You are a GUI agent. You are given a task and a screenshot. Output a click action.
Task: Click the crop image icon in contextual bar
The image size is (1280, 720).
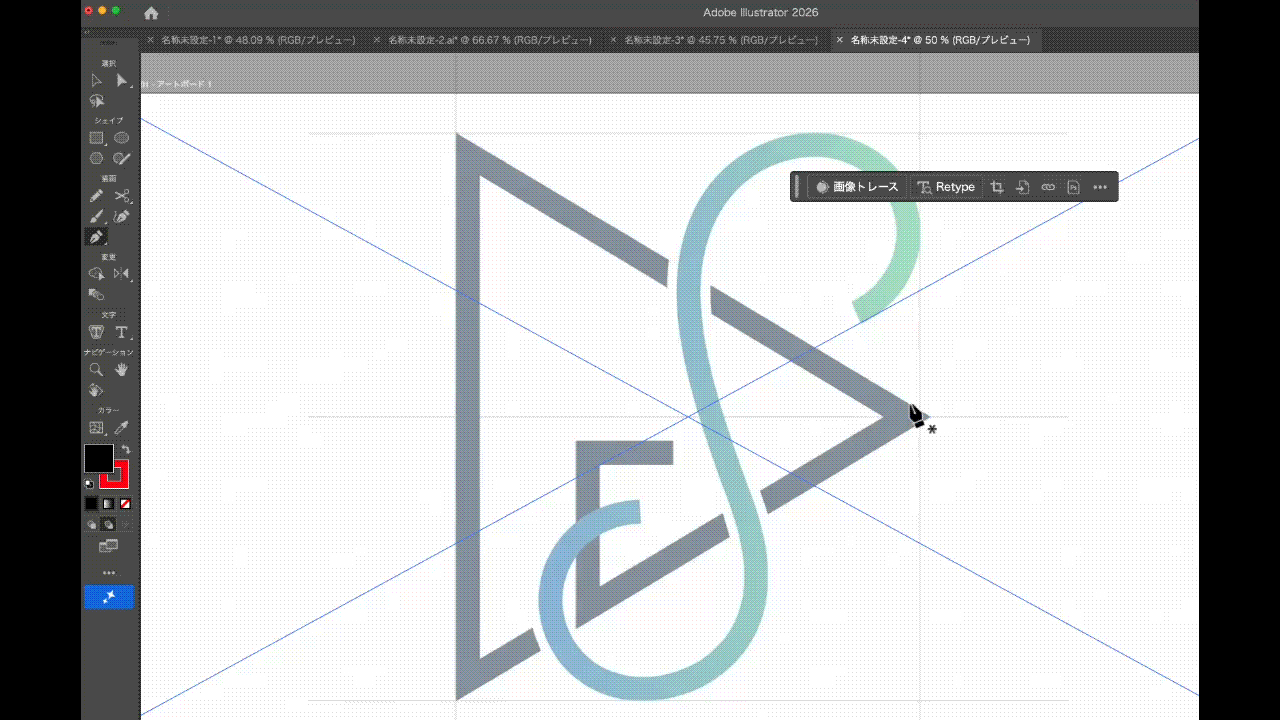point(997,187)
